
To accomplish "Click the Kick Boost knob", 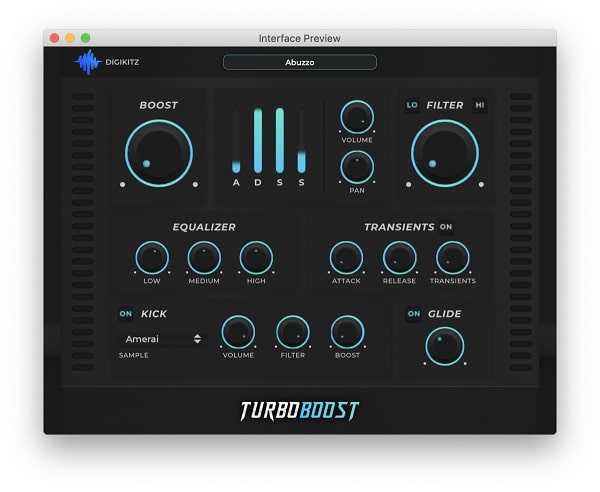I will click(347, 332).
